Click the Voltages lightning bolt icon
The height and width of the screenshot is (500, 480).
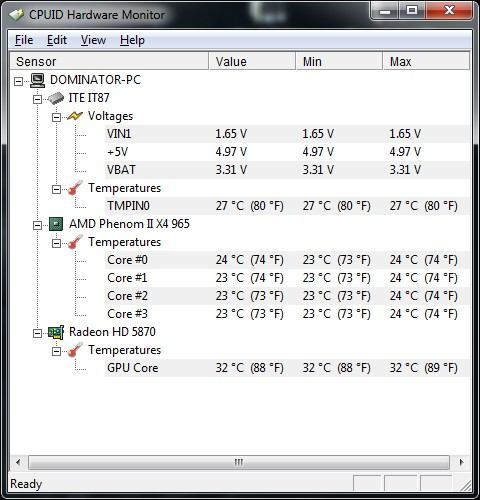75,116
